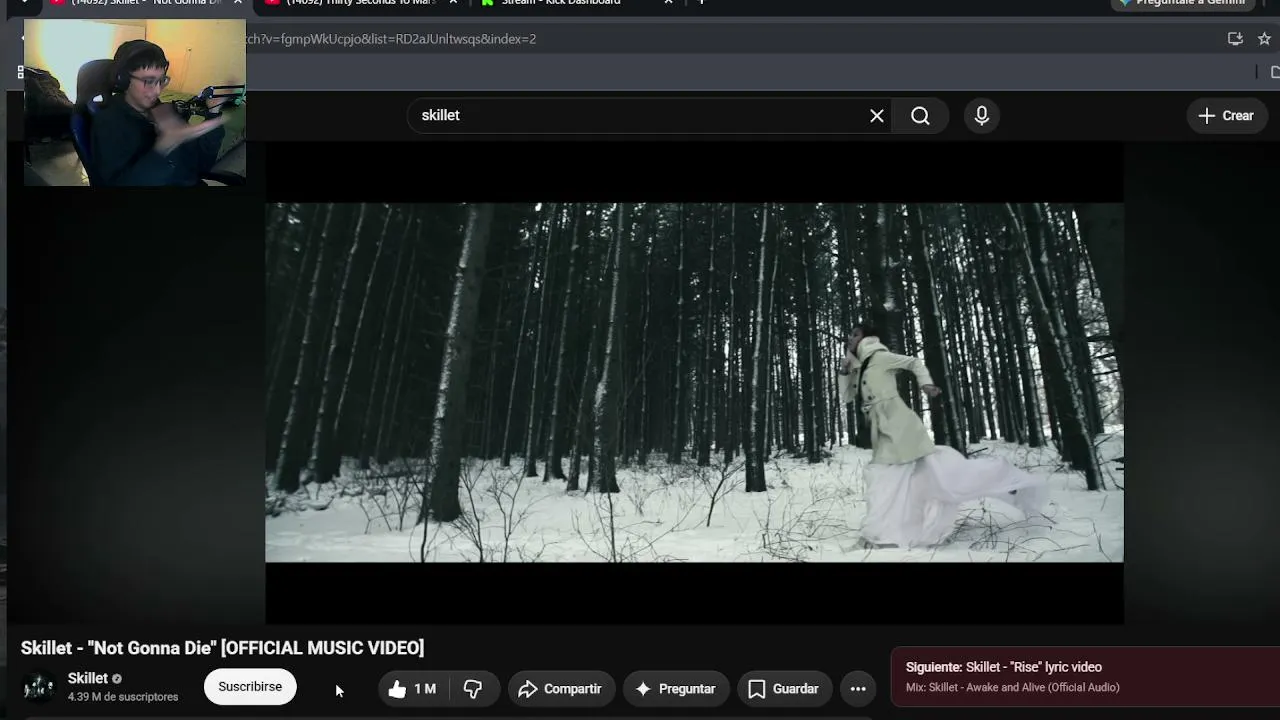Save the video with Guardar
The image size is (1280, 720).
point(784,689)
